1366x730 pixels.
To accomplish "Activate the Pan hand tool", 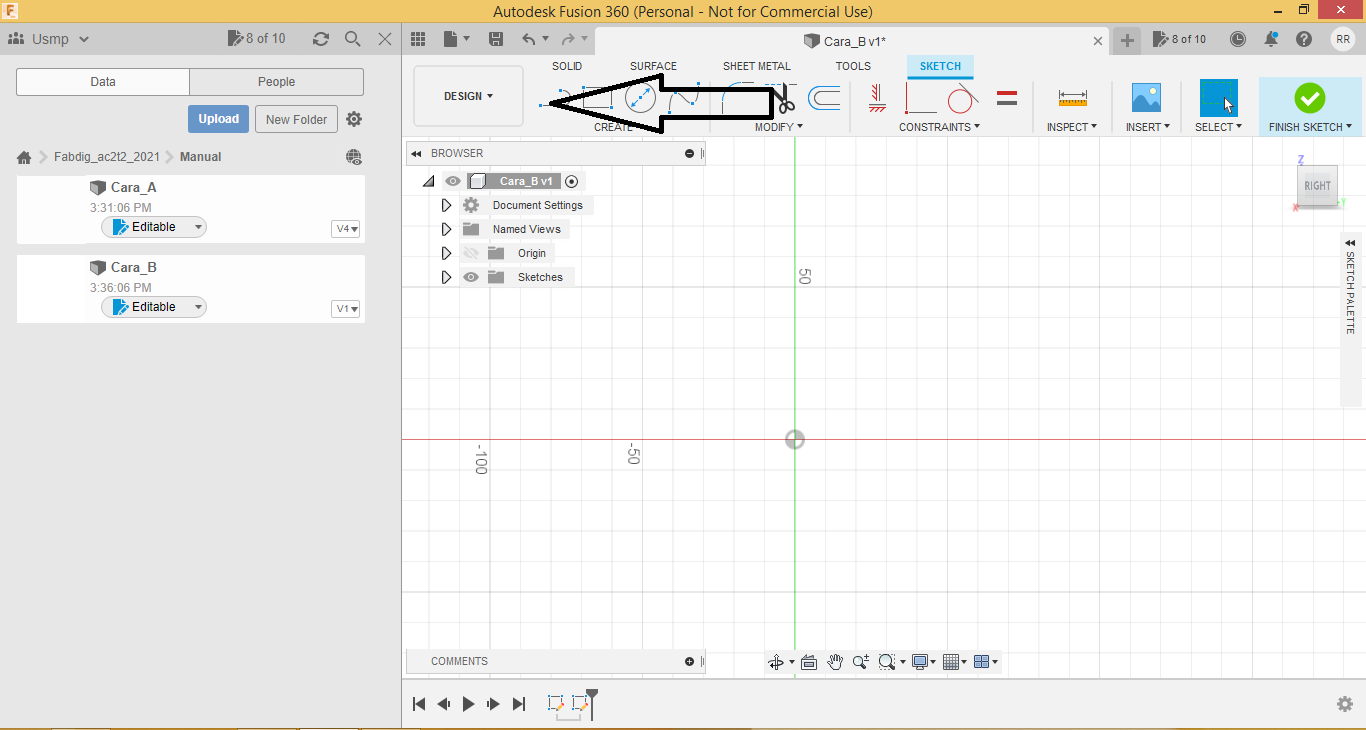I will (835, 662).
